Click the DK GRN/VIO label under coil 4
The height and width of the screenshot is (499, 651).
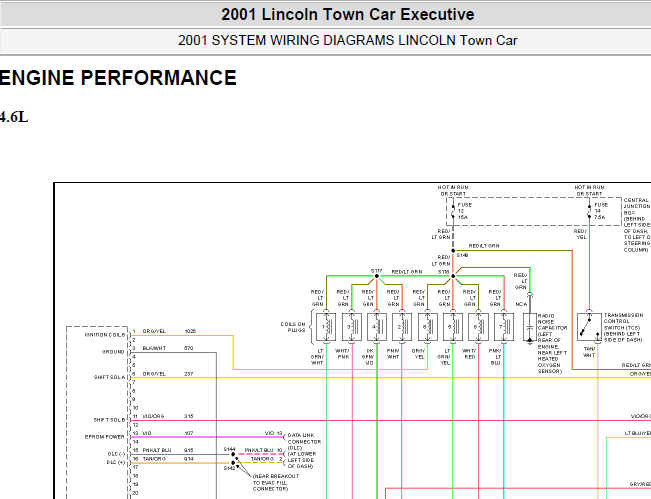368,357
